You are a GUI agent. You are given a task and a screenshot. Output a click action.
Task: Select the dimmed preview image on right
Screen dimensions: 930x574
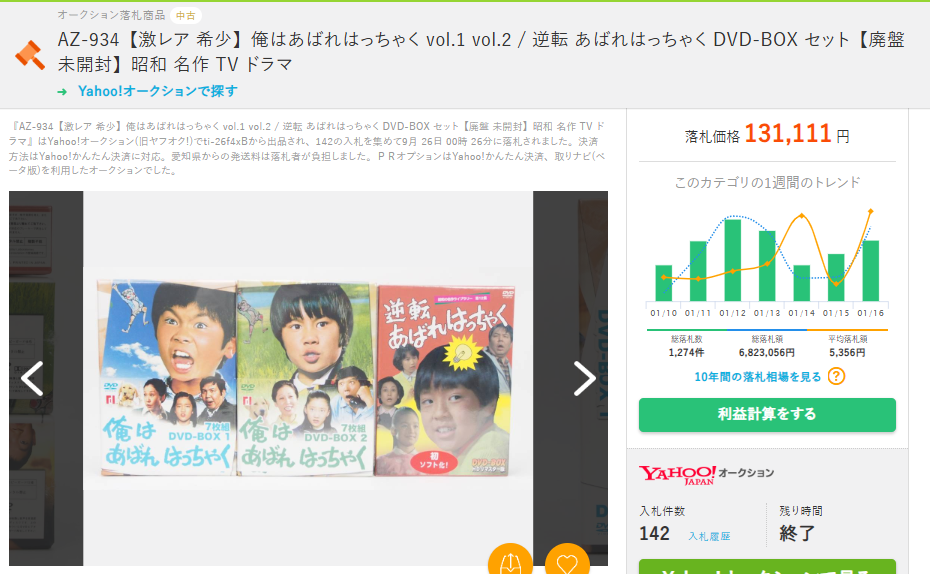tap(571, 378)
